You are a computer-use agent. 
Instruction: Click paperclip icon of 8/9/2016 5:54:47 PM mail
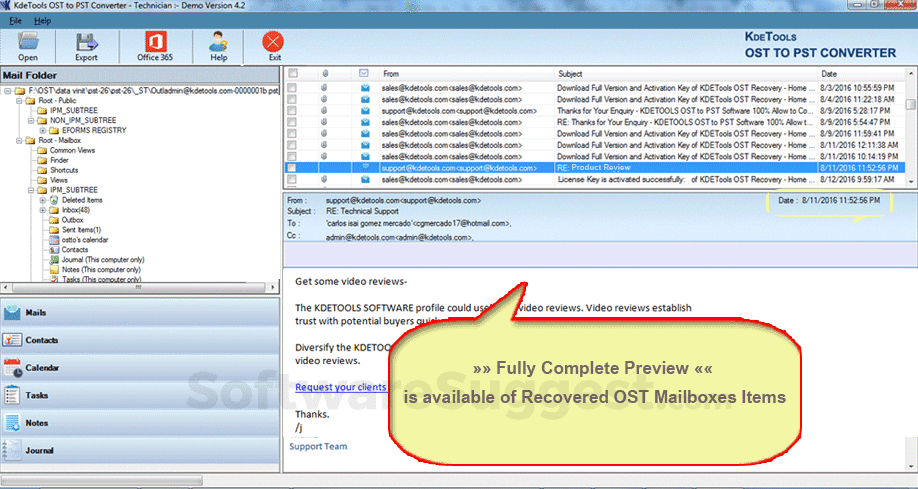click(324, 122)
